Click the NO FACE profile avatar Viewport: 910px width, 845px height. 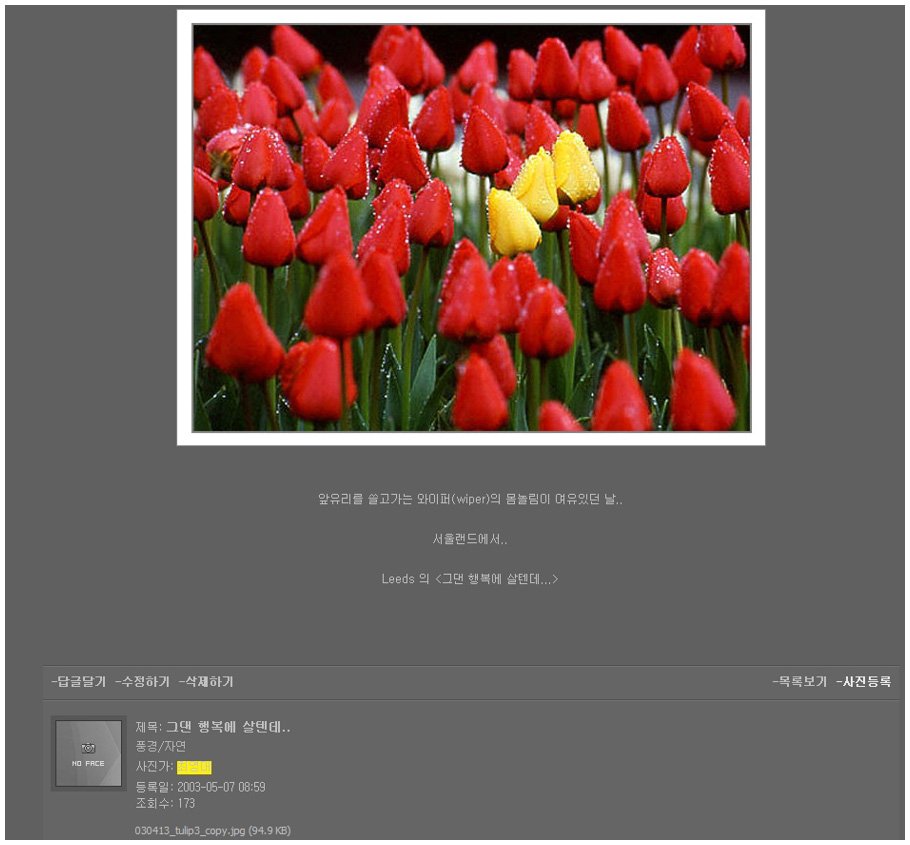(88, 753)
